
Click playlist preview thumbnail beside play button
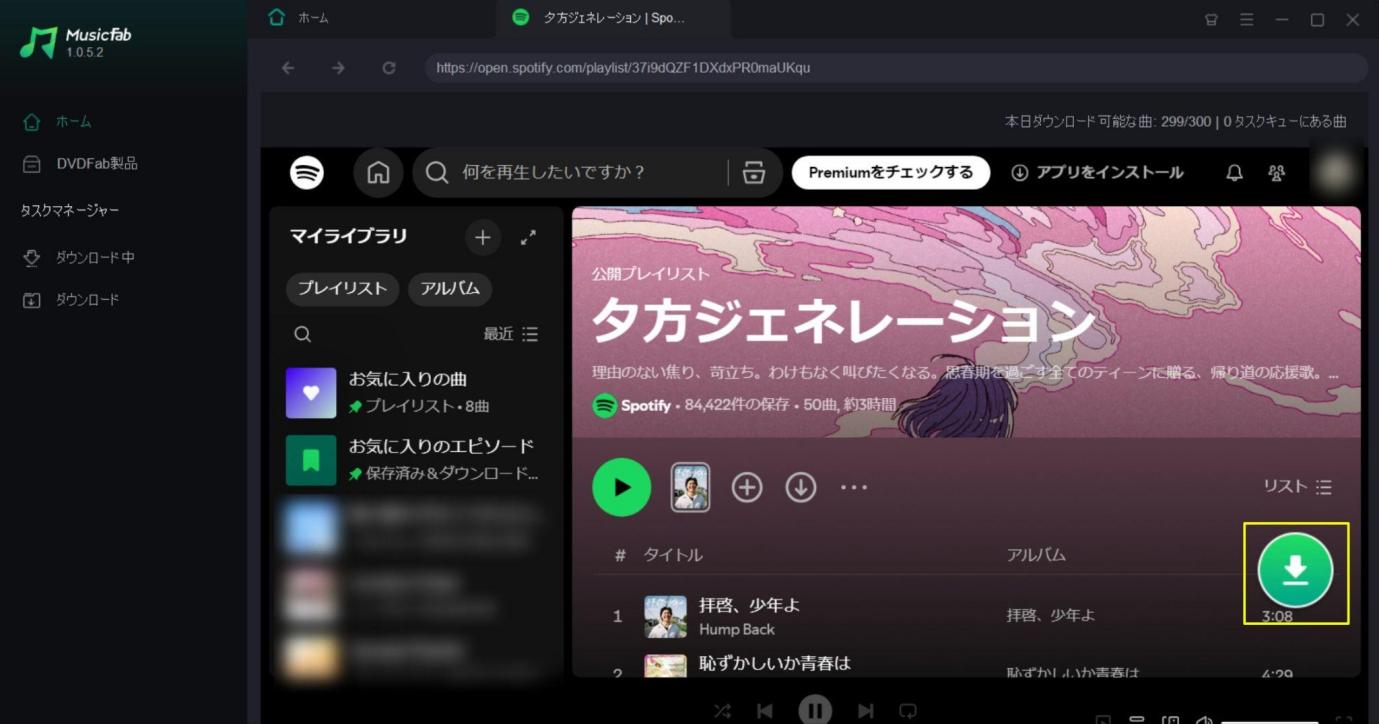690,487
